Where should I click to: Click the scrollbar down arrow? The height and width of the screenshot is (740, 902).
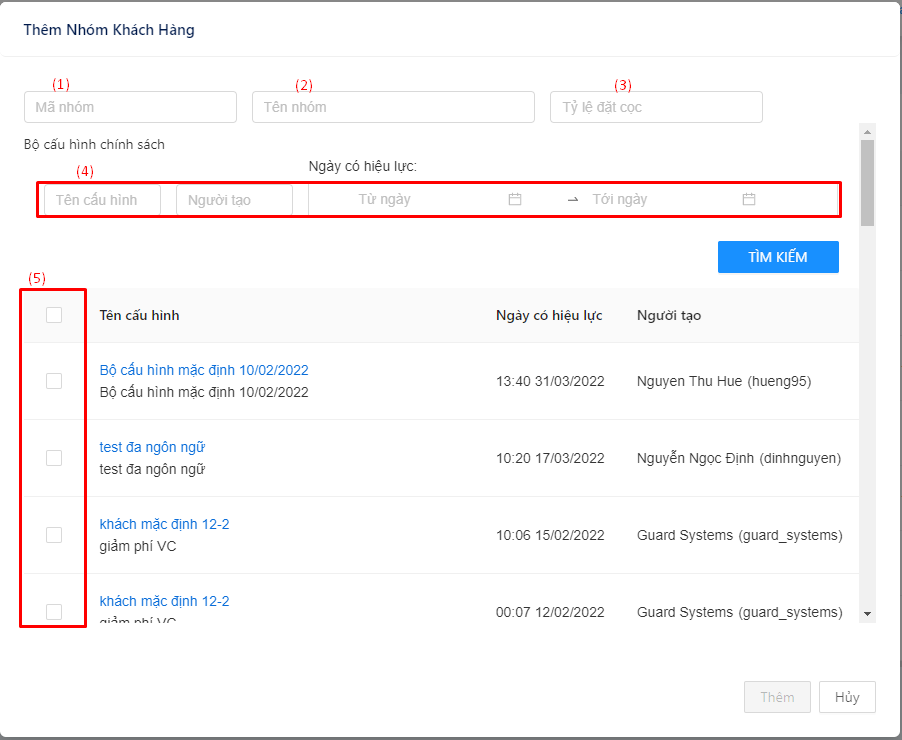867,613
